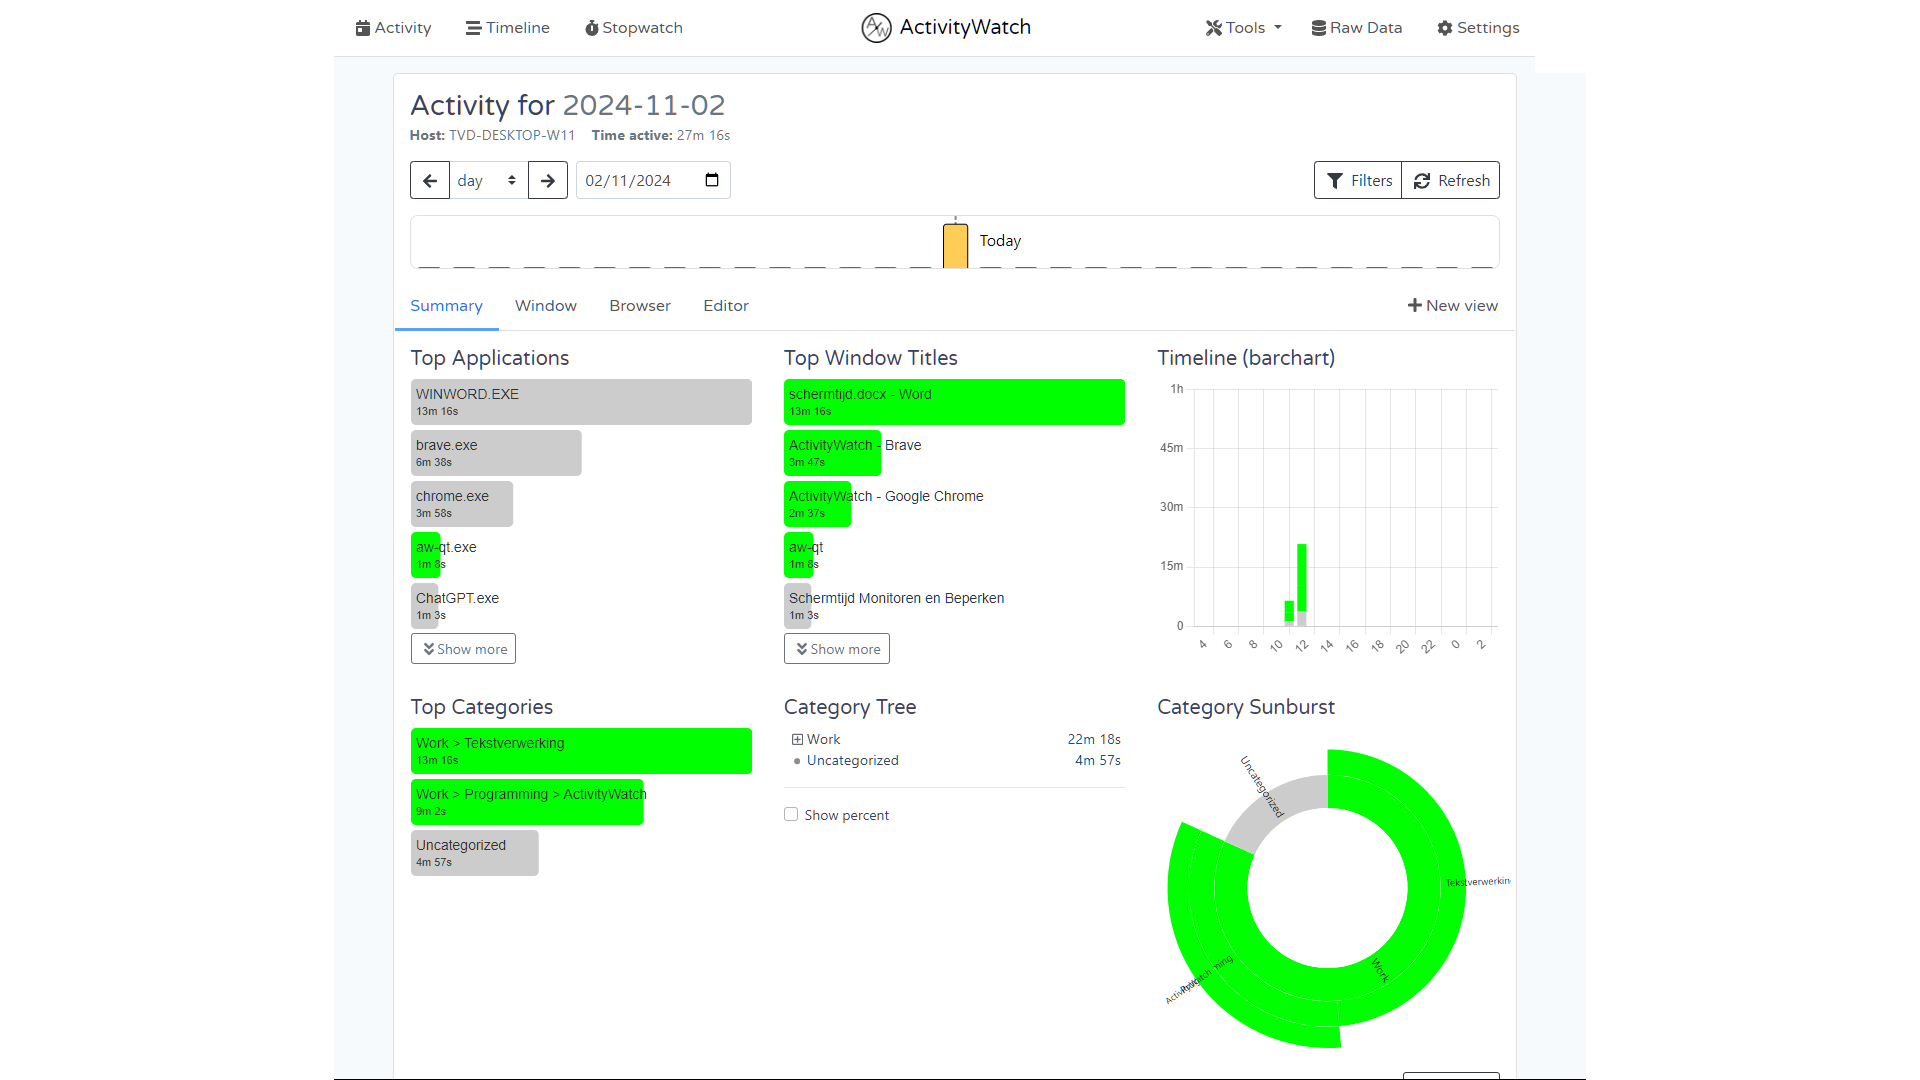
Task: Click the ActivityWatch logo icon
Action: pyautogui.click(x=876, y=28)
